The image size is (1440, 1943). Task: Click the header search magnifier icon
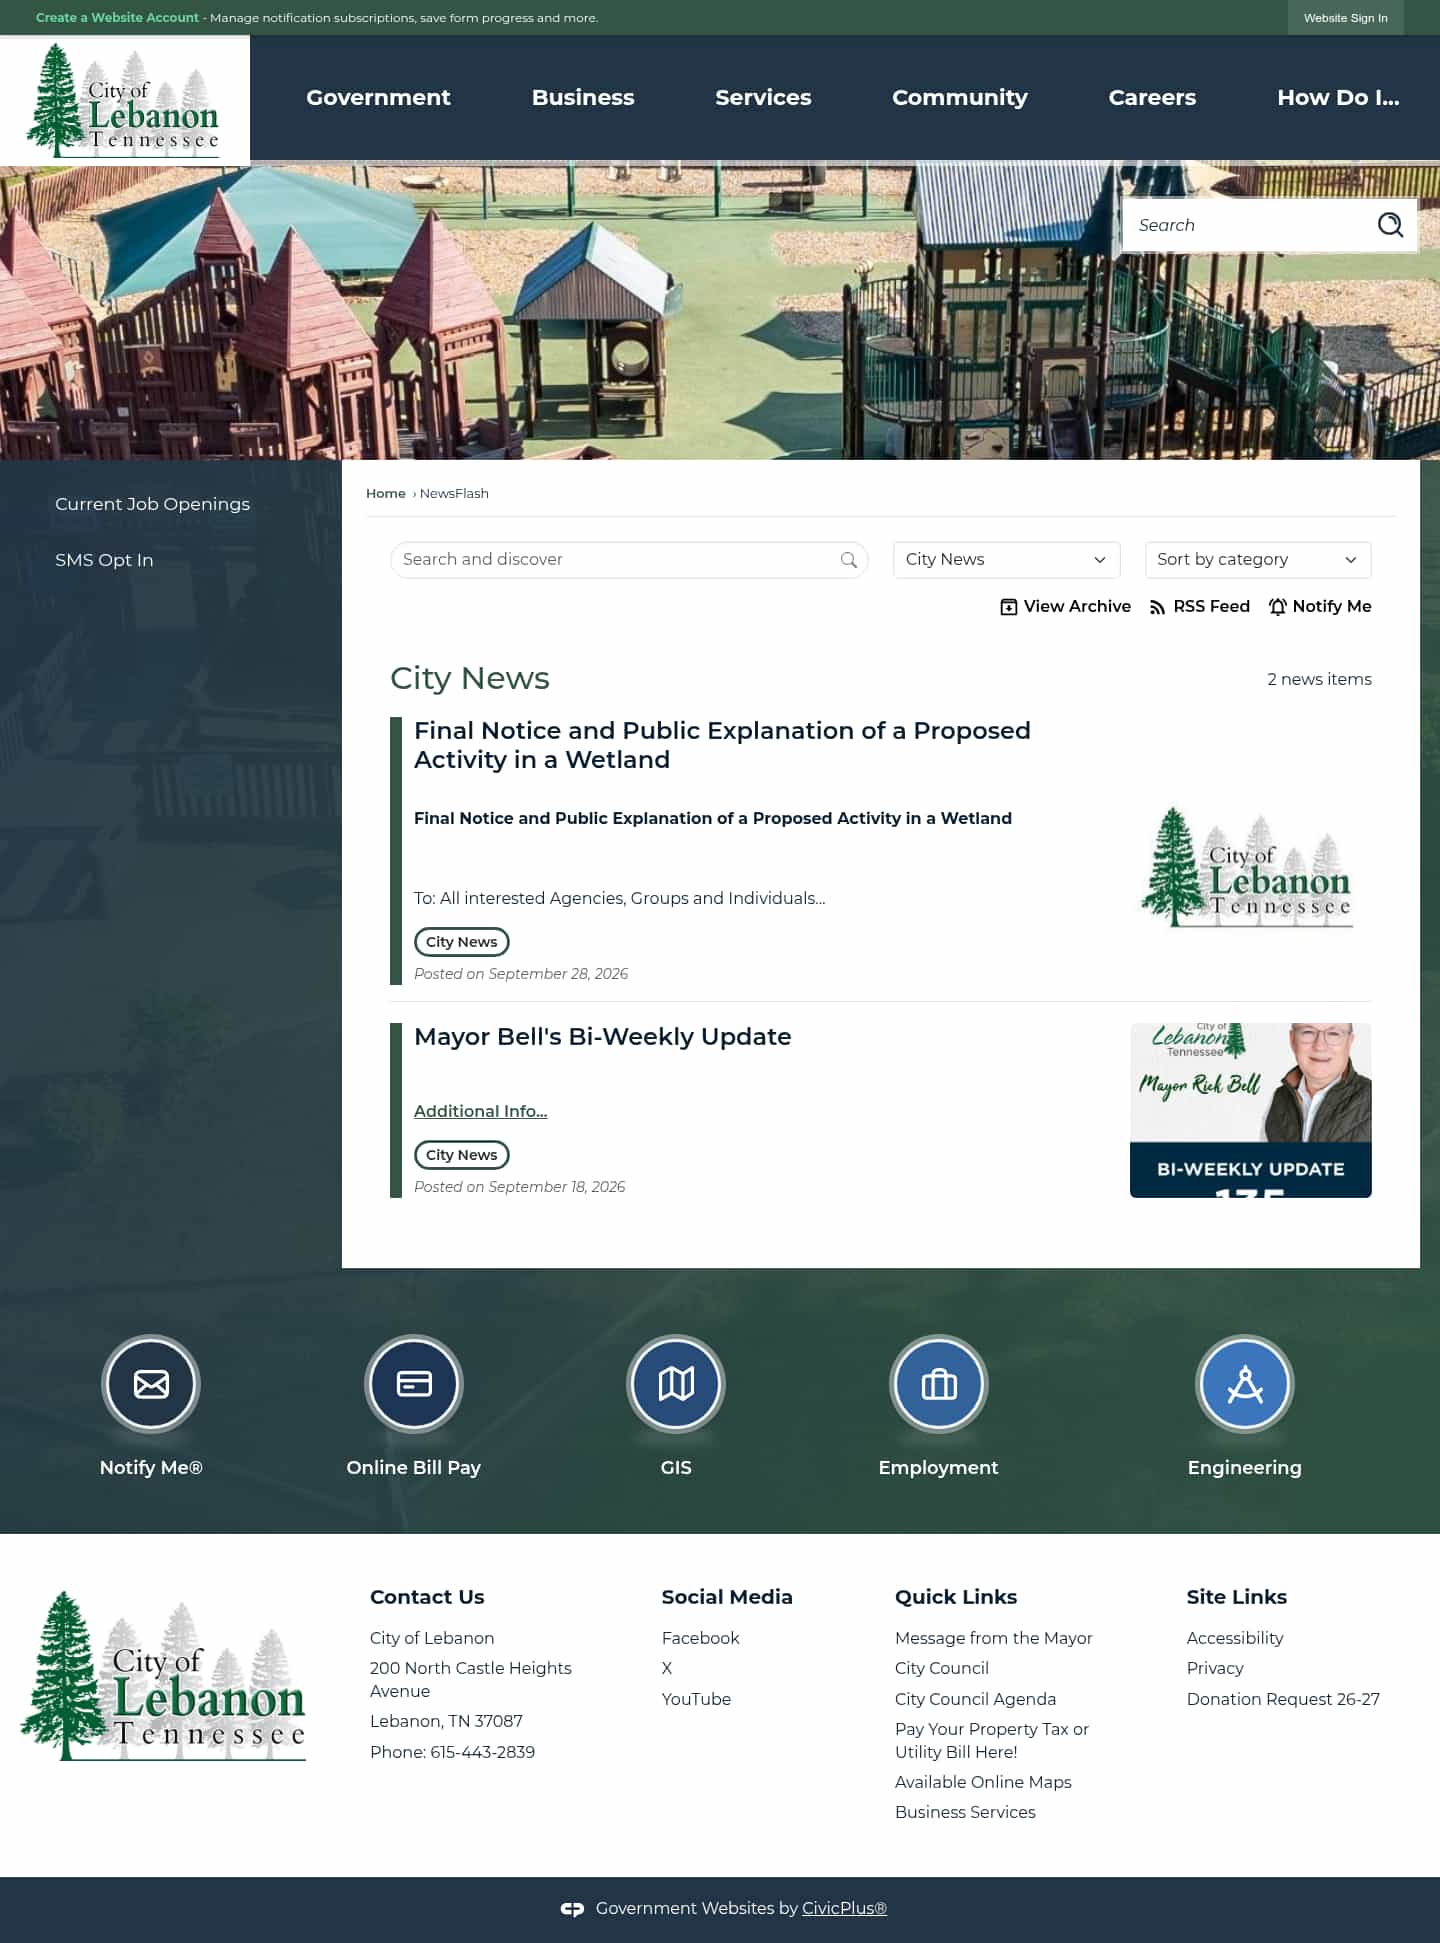point(1390,225)
